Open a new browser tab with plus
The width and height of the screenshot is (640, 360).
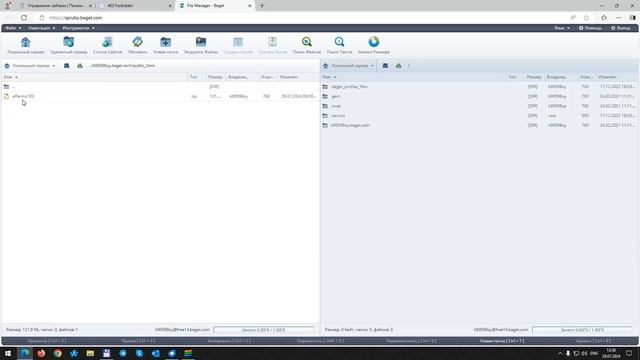tap(262, 6)
